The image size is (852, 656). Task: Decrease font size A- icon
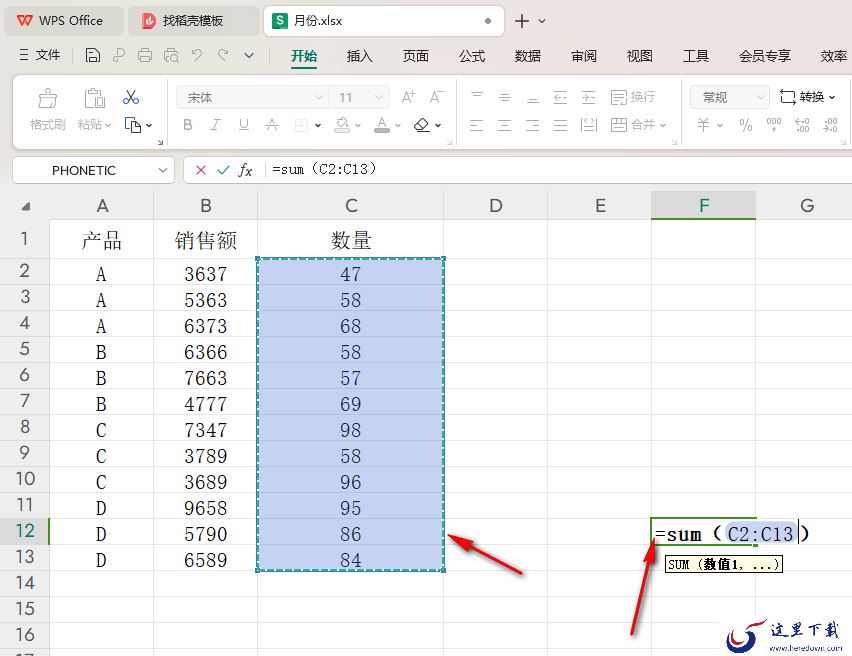(436, 97)
